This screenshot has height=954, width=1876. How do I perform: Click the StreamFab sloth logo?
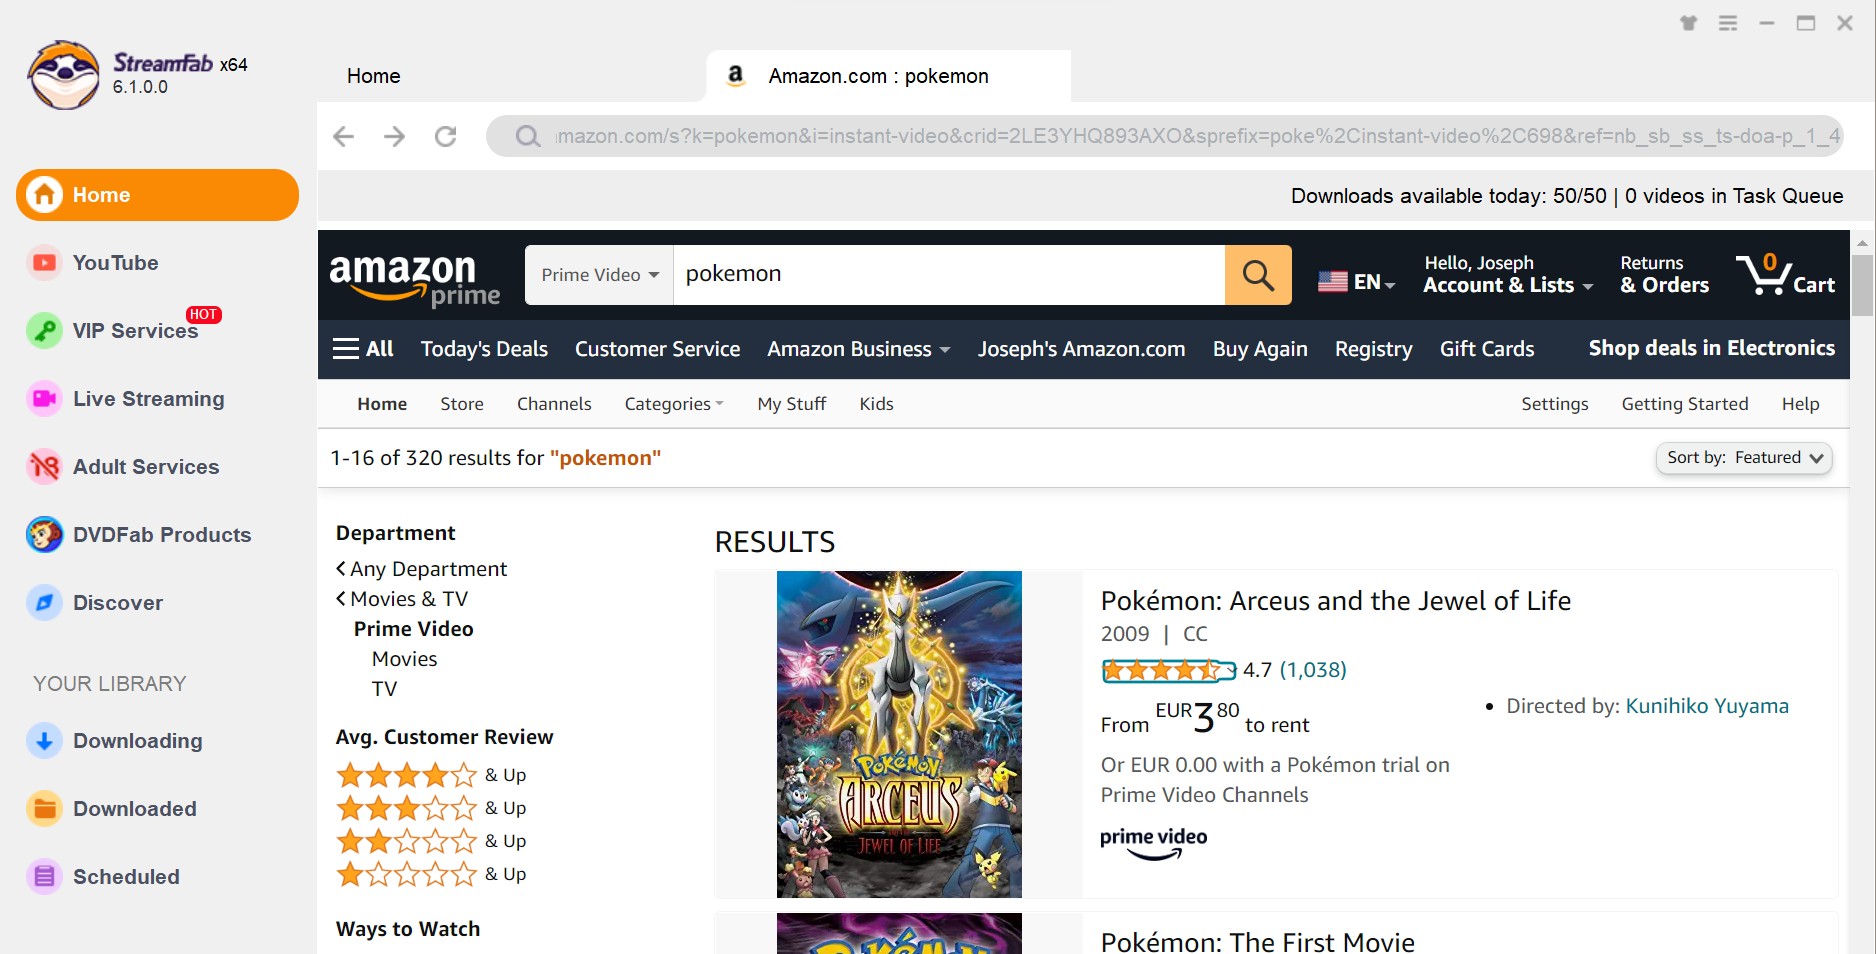[x=64, y=75]
